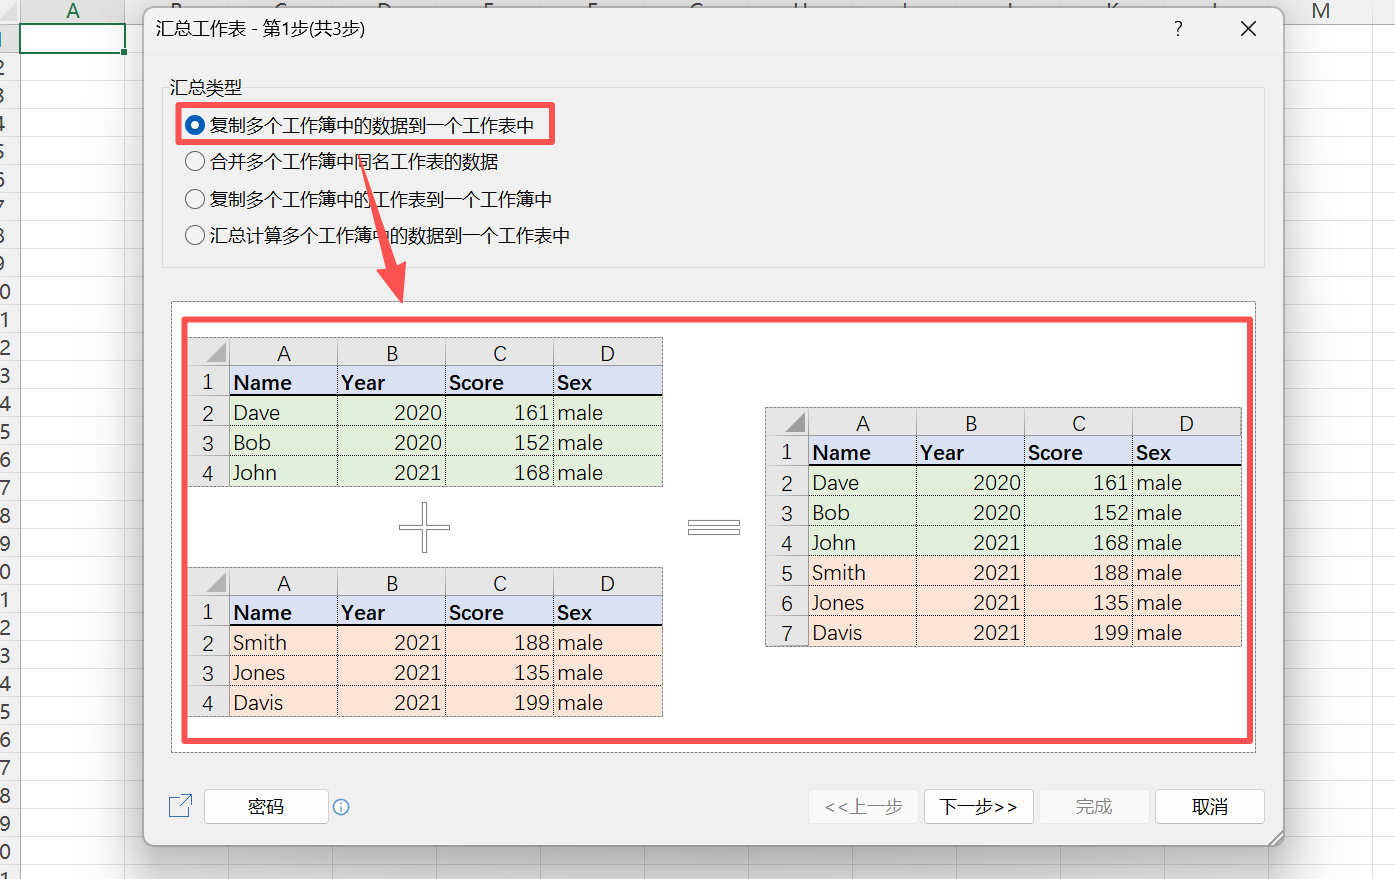
Task: Click the pop-out window icon bottom left
Action: click(x=180, y=806)
